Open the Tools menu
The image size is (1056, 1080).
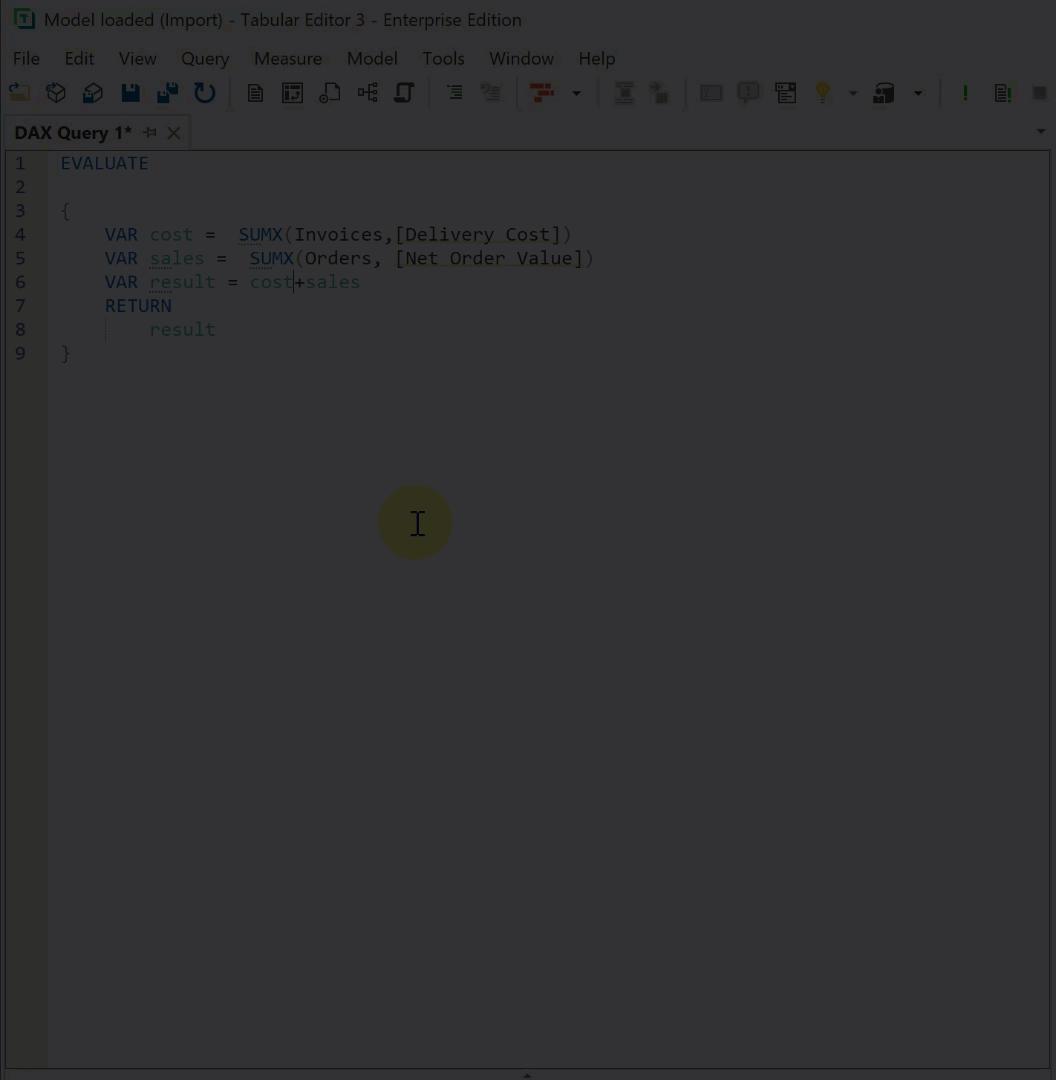tap(443, 58)
